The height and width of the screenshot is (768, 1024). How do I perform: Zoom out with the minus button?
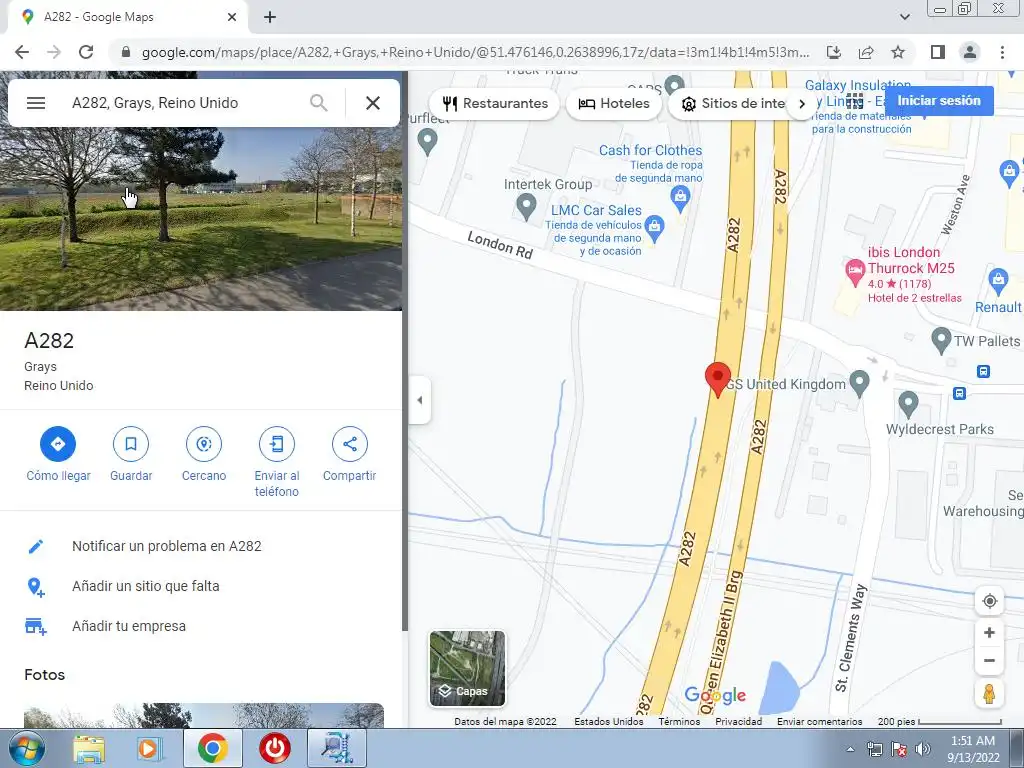coord(989,660)
